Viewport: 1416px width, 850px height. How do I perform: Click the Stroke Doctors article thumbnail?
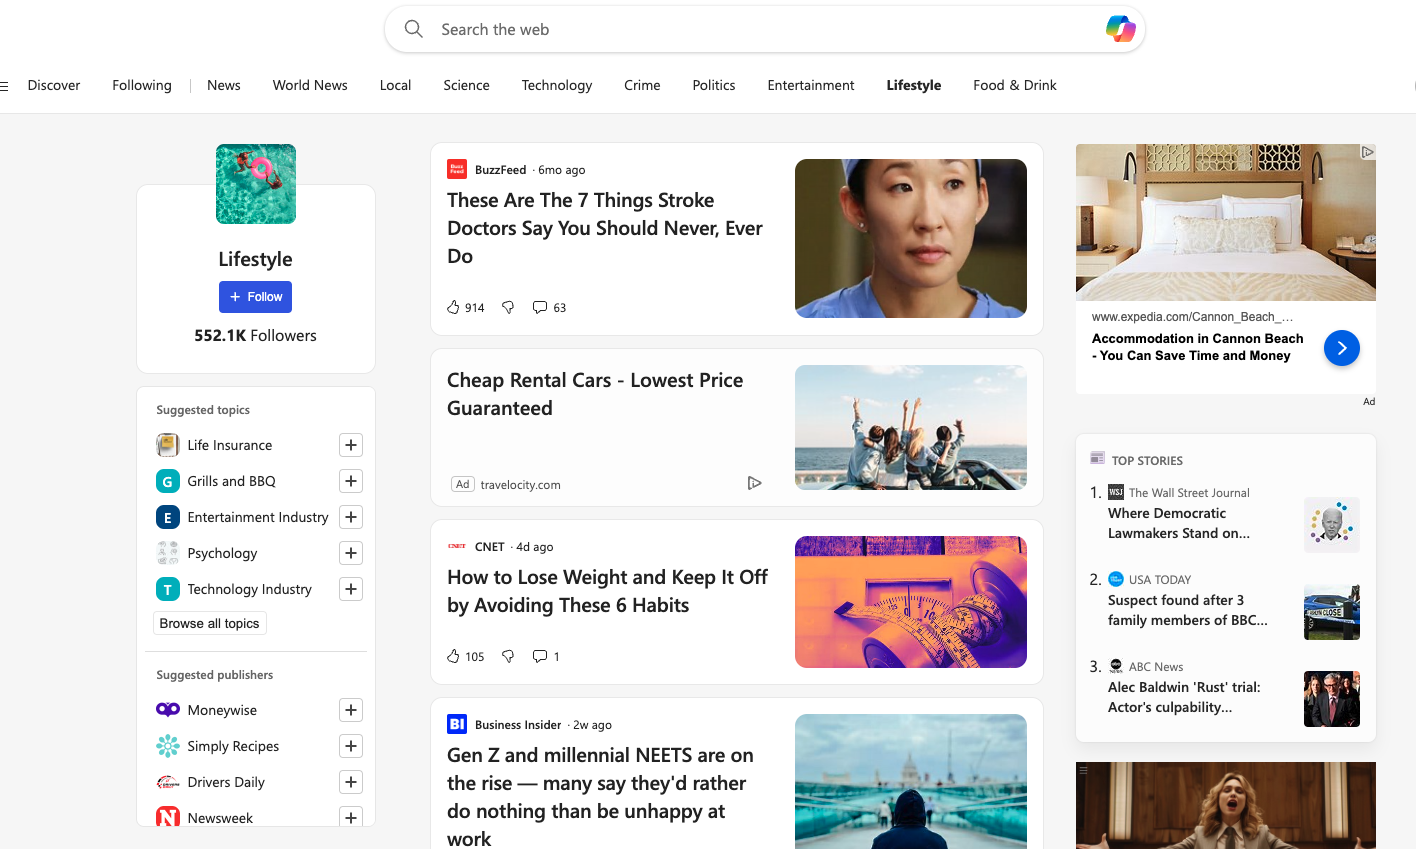click(x=911, y=238)
